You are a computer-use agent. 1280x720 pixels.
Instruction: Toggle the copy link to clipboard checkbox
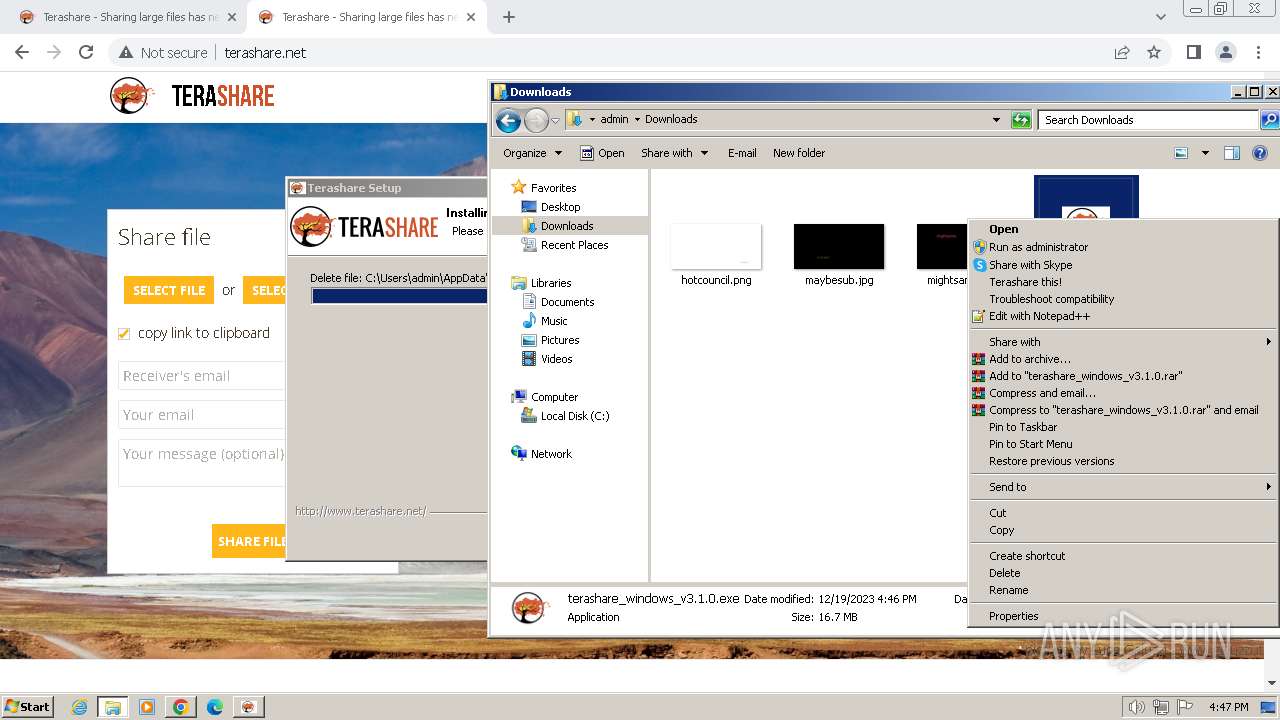[124, 334]
